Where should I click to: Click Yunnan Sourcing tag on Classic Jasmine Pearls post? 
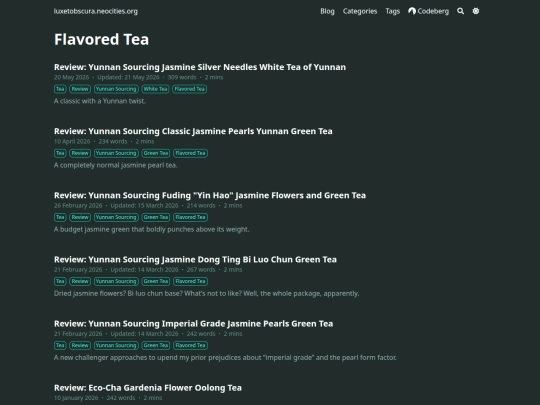click(116, 153)
